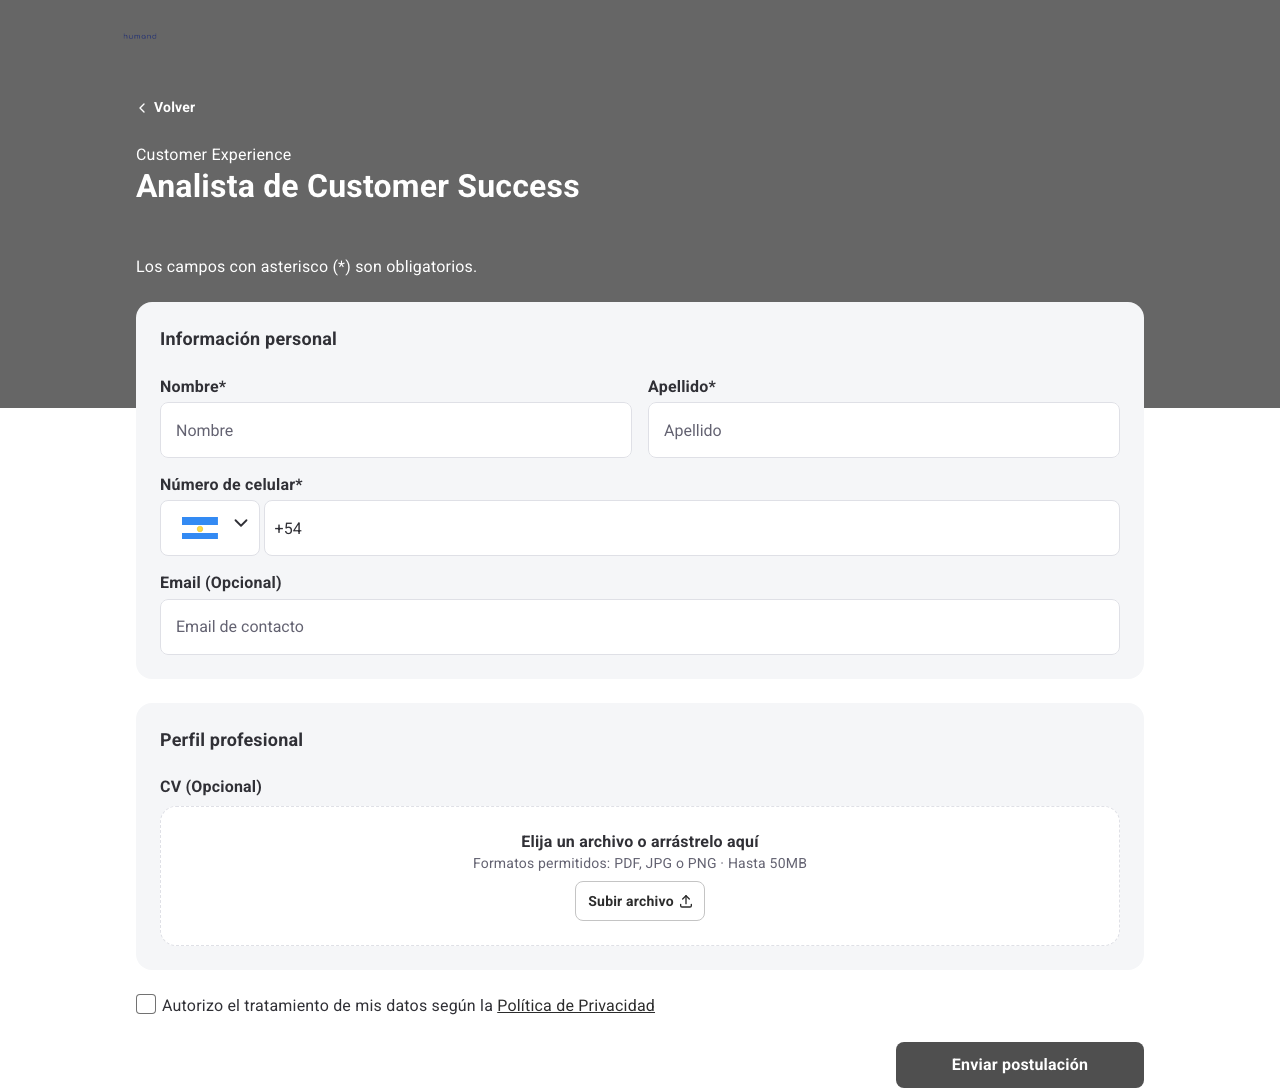The height and width of the screenshot is (1090, 1280).
Task: Expand the country code dropdown chevron
Action: click(x=241, y=523)
